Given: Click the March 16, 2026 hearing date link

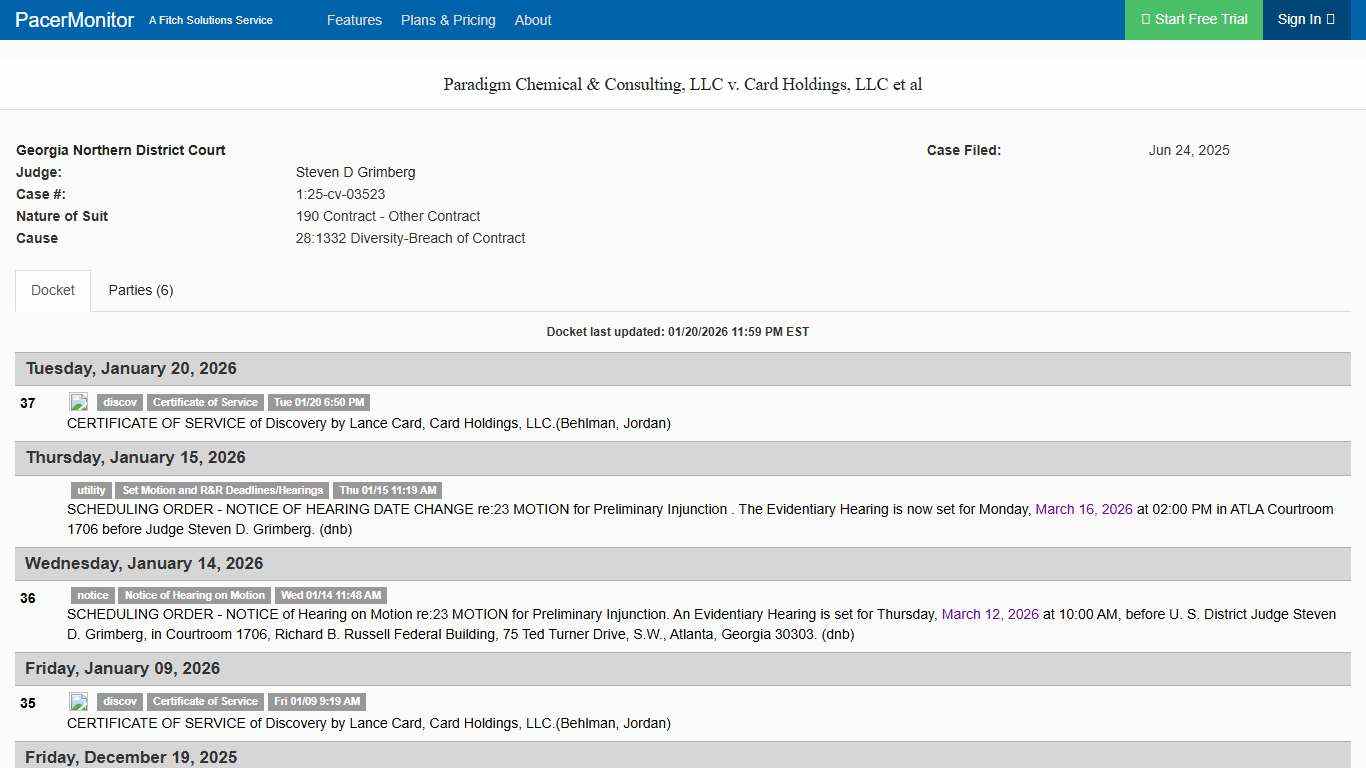Looking at the screenshot, I should (1083, 509).
